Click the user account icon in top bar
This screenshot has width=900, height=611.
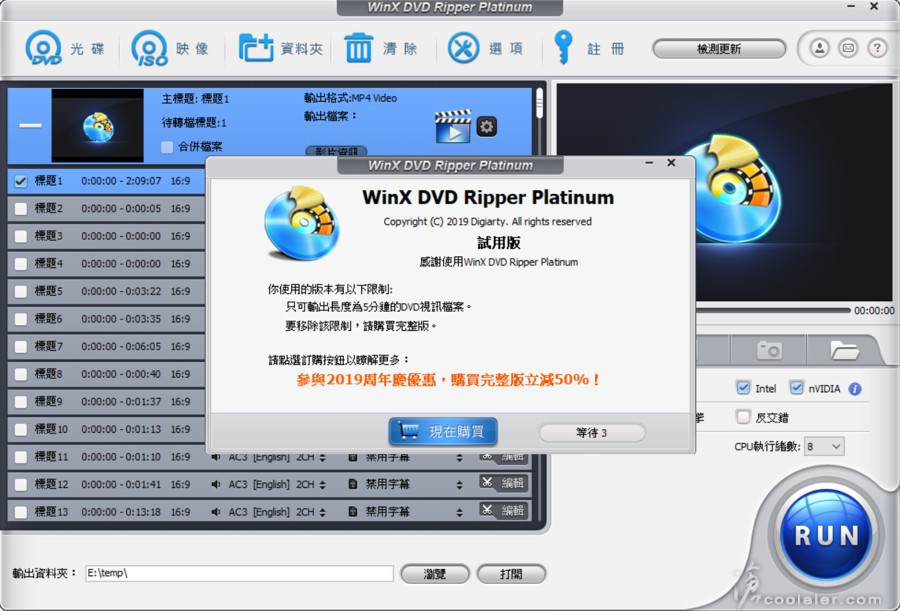820,48
